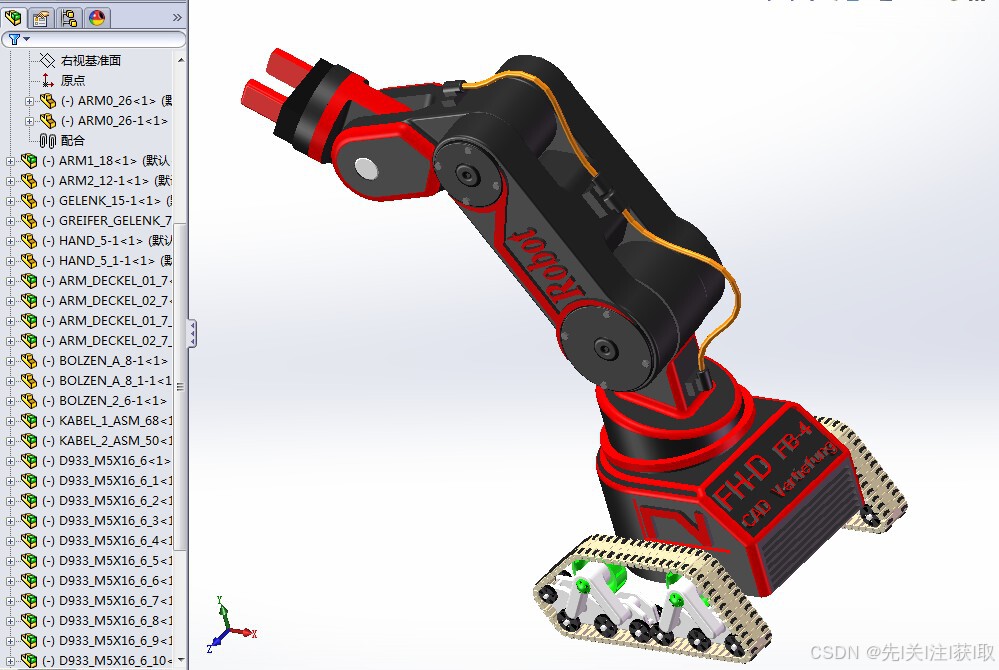Click the part icon of GELENK_15-1<1>

[x=29, y=201]
